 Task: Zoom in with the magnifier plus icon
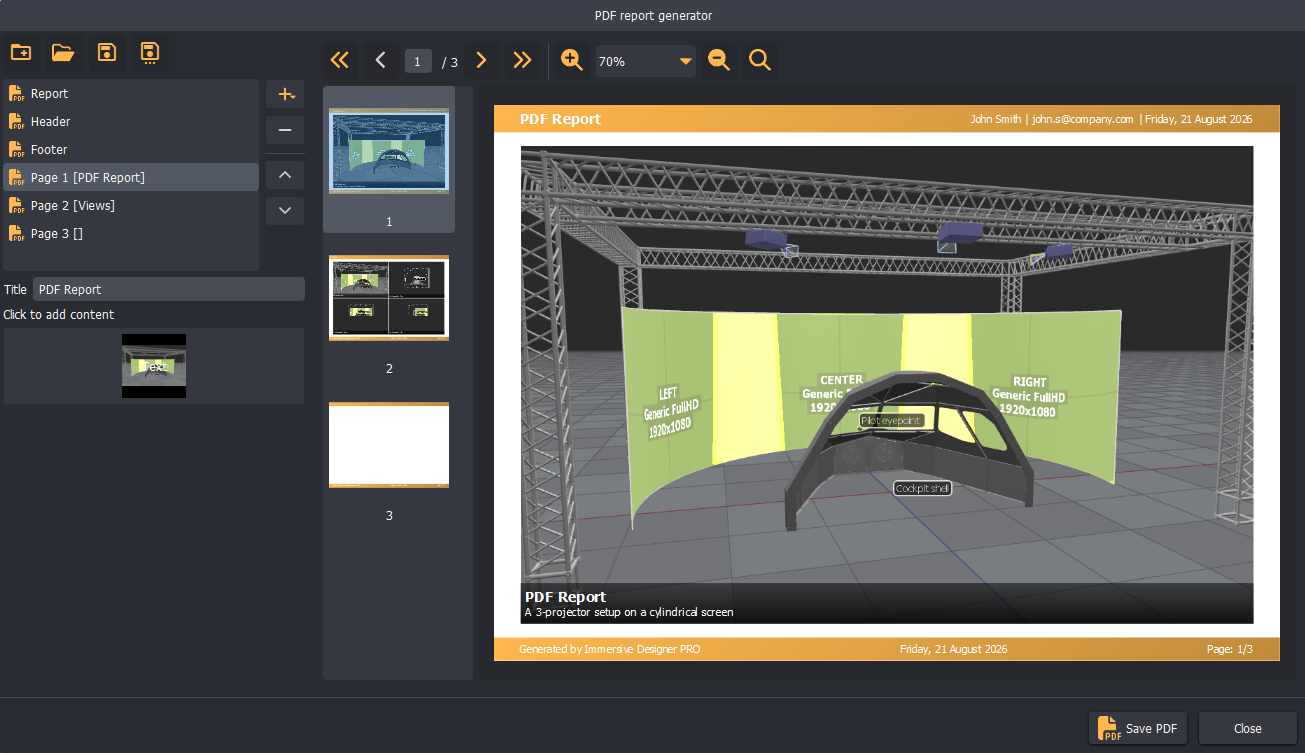(x=572, y=61)
